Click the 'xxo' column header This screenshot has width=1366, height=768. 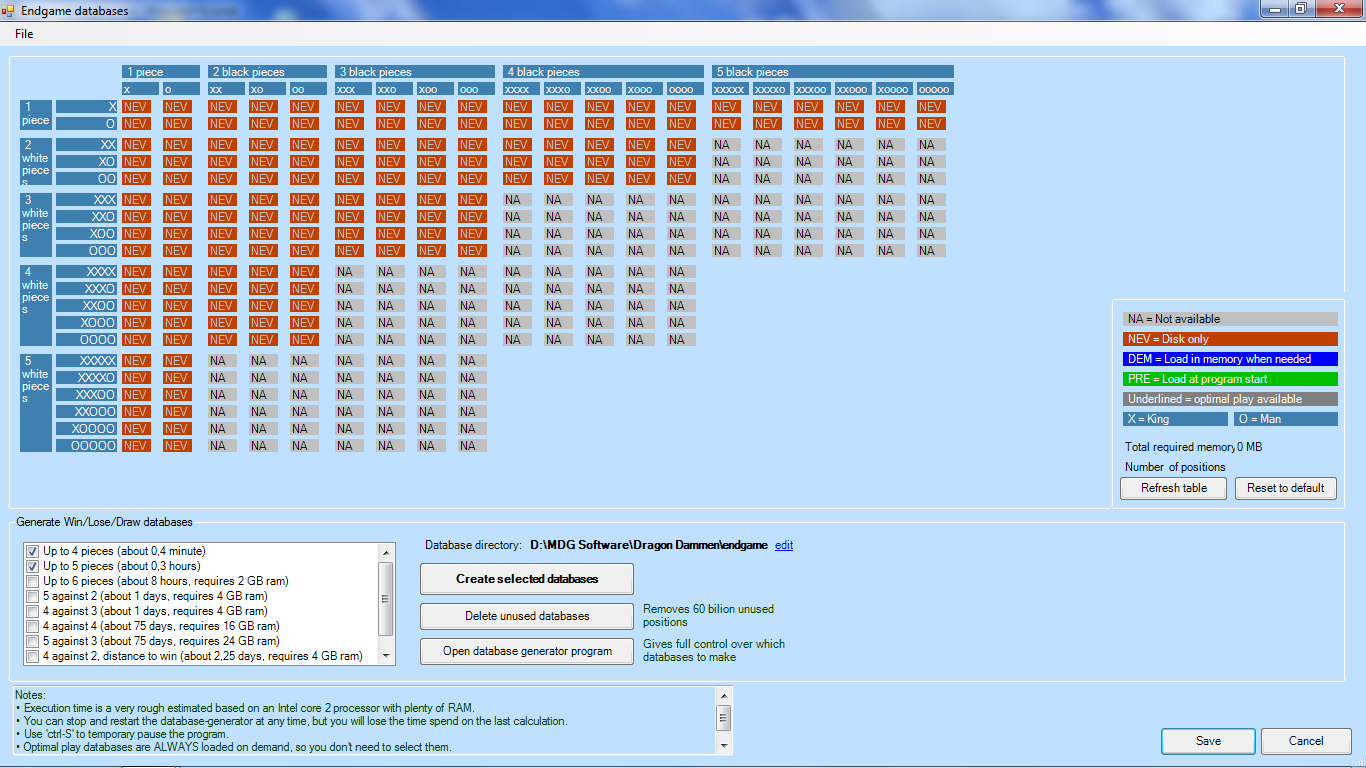coord(394,89)
